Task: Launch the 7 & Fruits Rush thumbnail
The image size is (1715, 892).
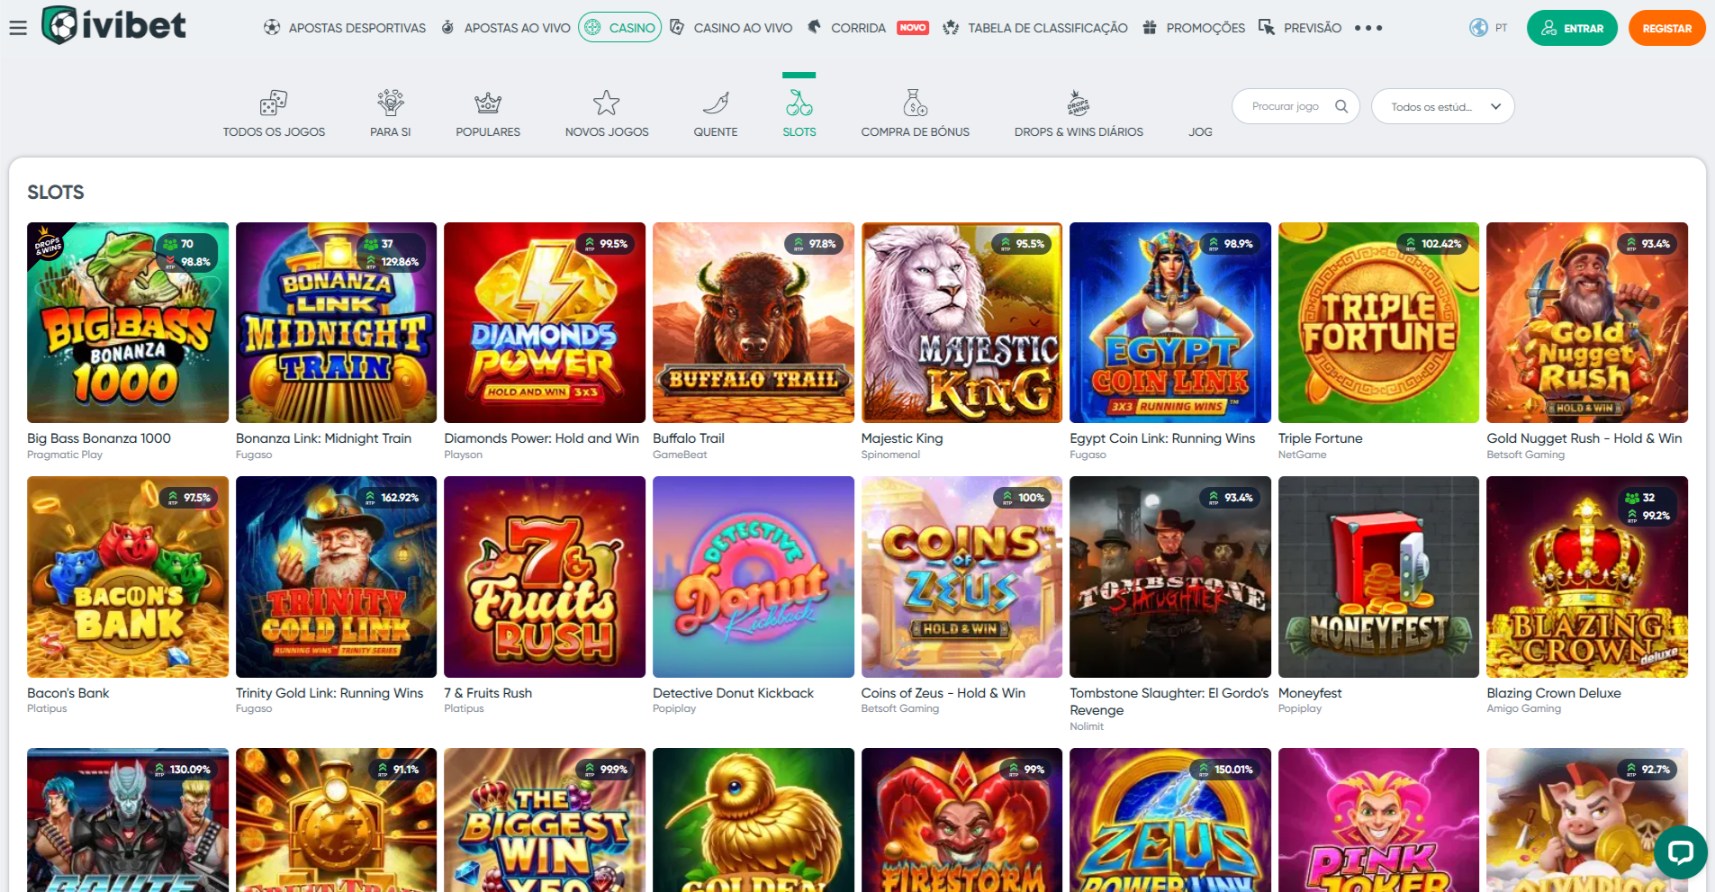Action: point(544,577)
